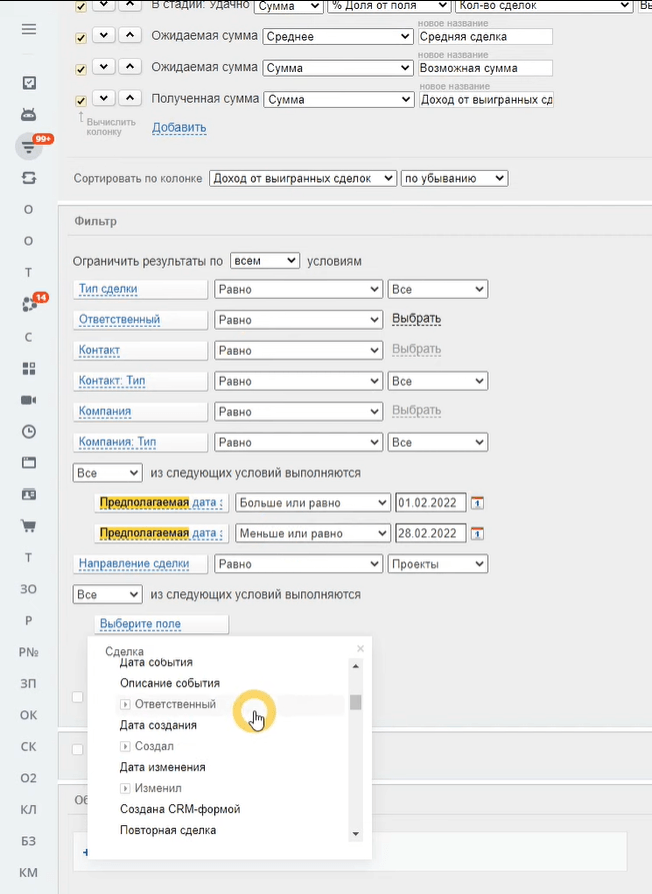Viewport: 652px width, 894px height.
Task: Select Дата создания in field list
Action: (x=158, y=725)
